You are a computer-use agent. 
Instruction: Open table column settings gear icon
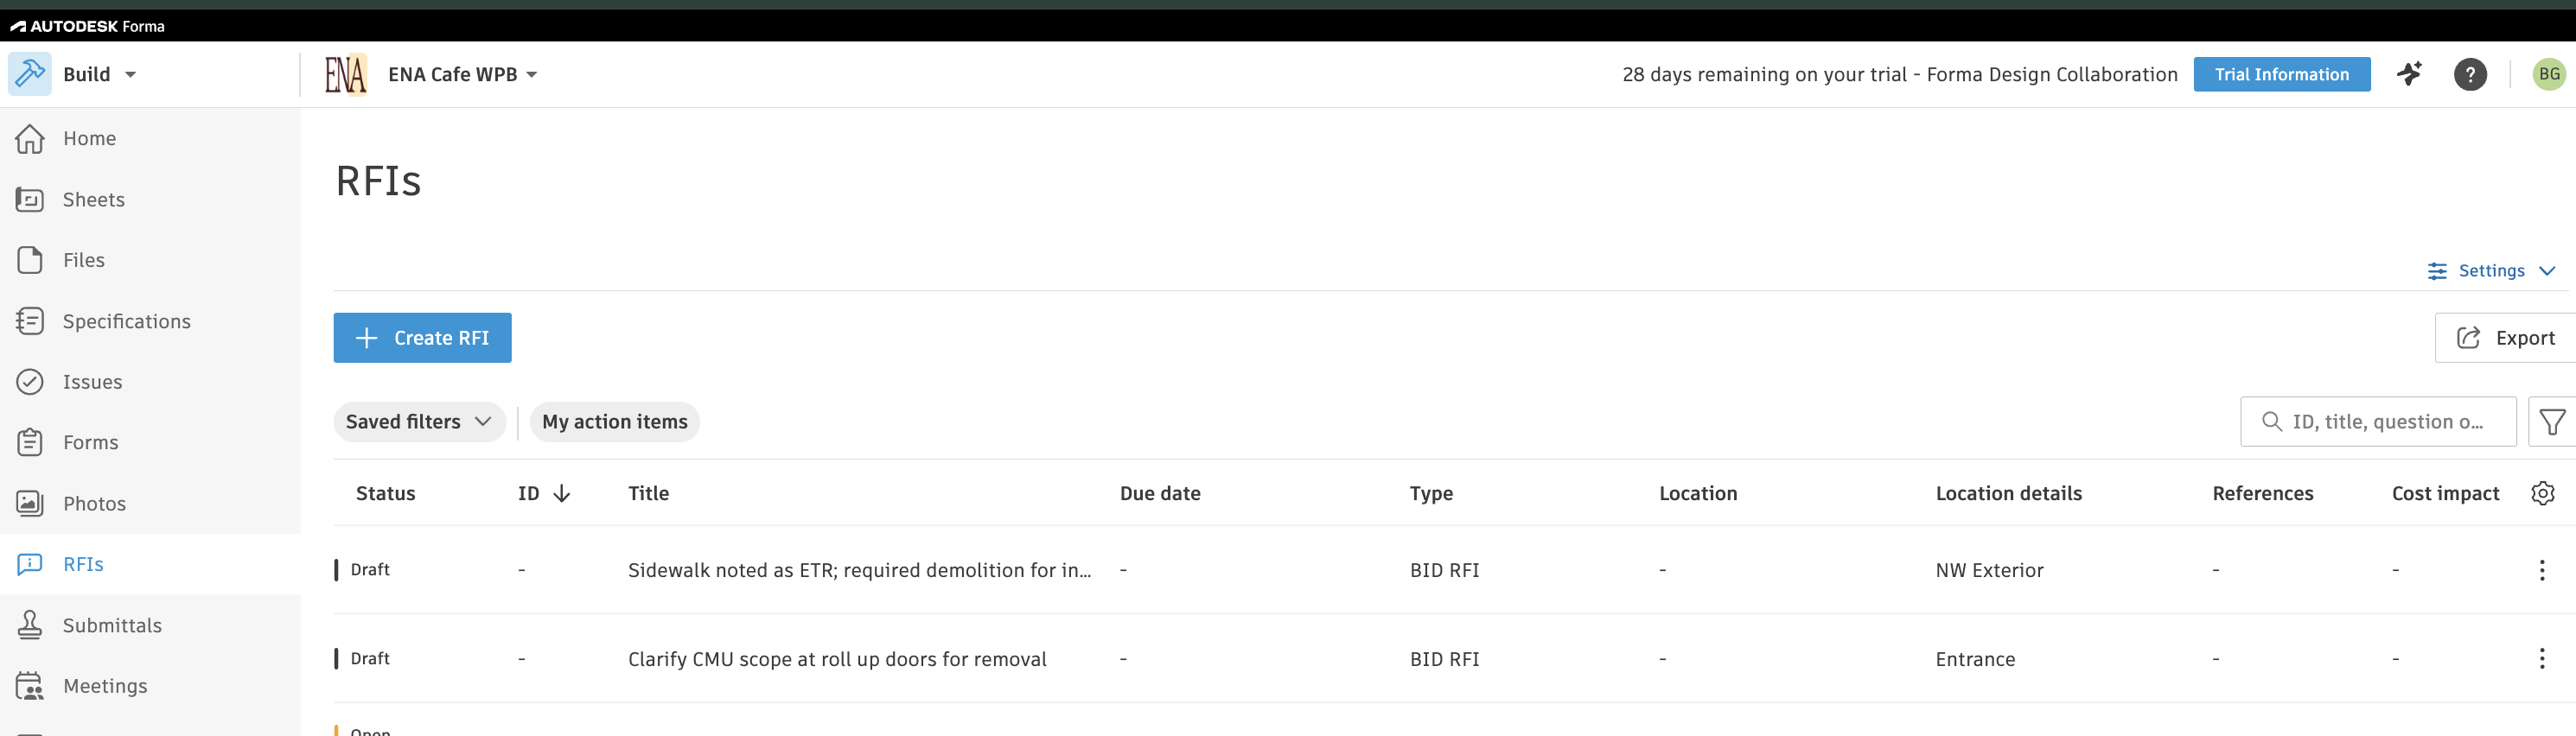(x=2542, y=493)
